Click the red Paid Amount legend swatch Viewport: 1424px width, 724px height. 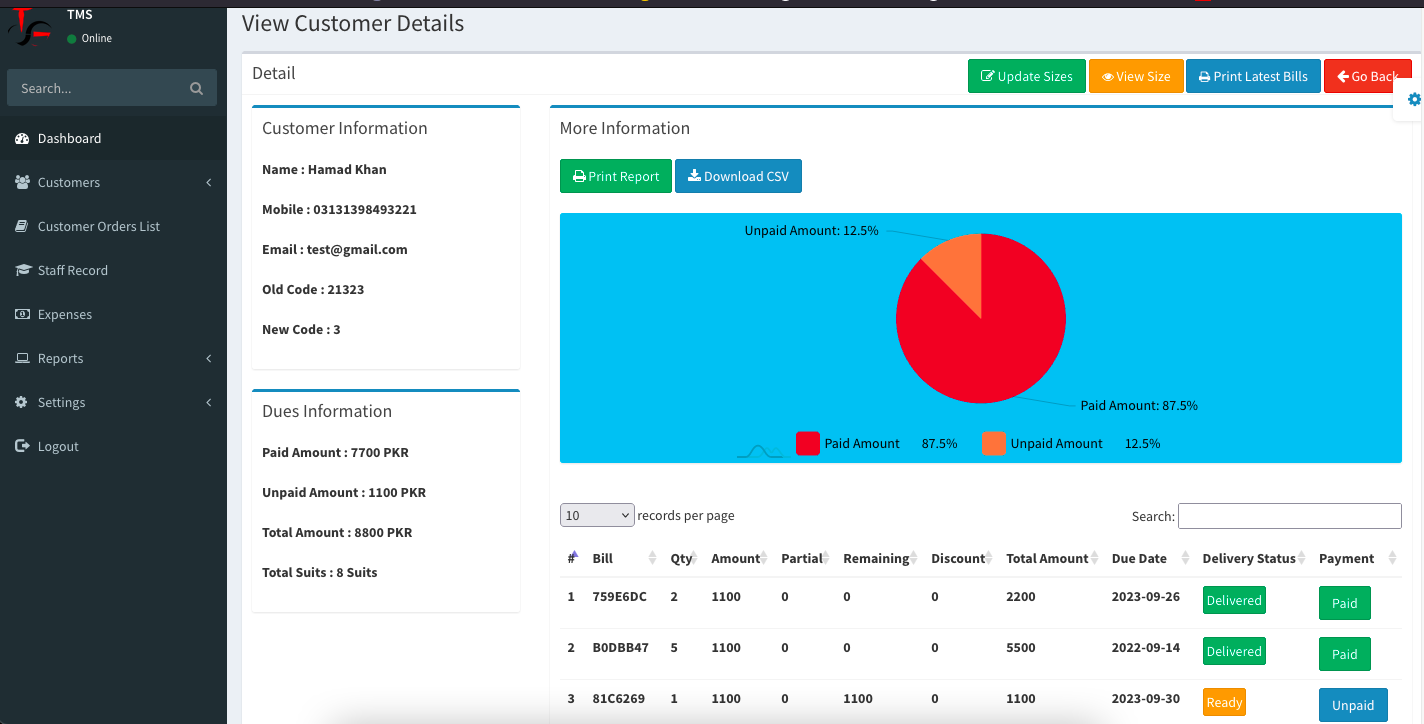click(x=807, y=443)
